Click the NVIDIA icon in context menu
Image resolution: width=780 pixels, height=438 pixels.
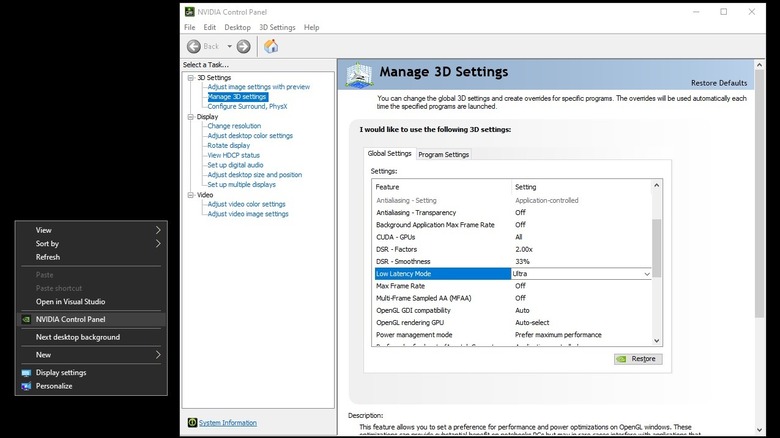tap(26, 319)
